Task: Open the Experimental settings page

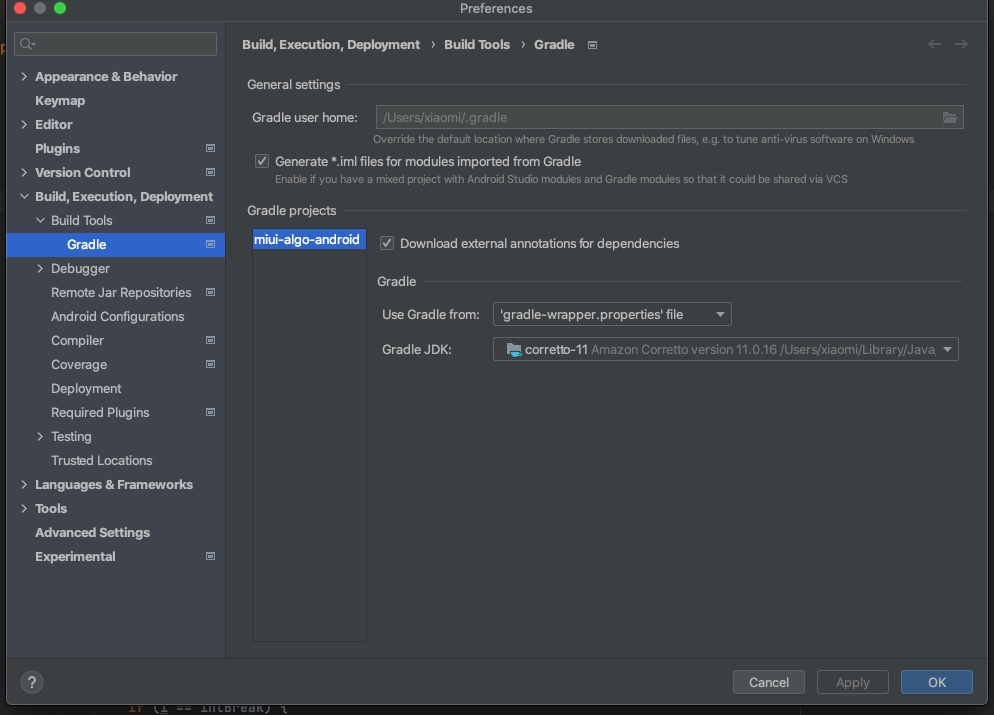Action: point(75,557)
